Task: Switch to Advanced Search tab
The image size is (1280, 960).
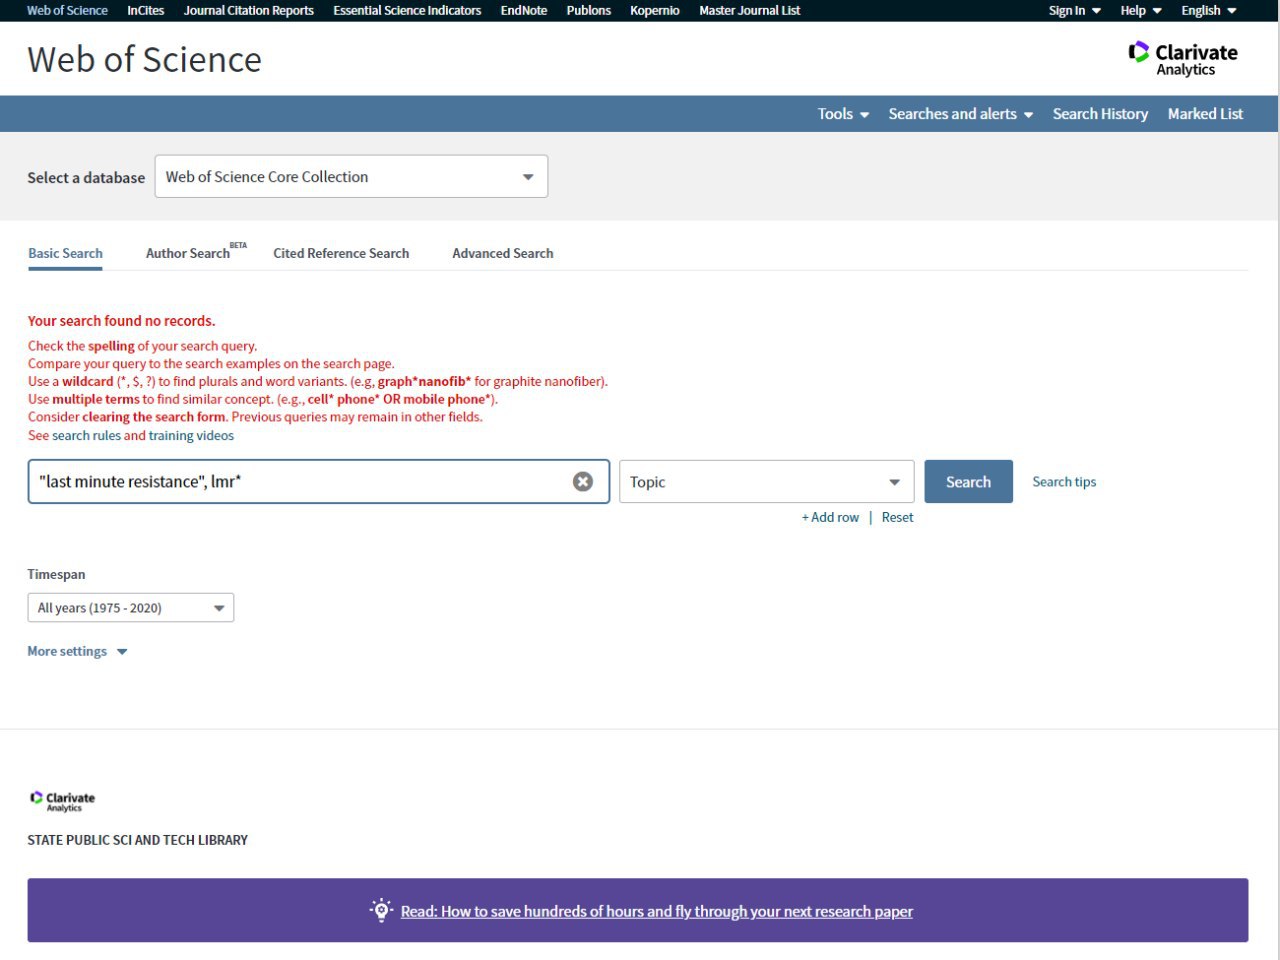Action: click(x=503, y=253)
